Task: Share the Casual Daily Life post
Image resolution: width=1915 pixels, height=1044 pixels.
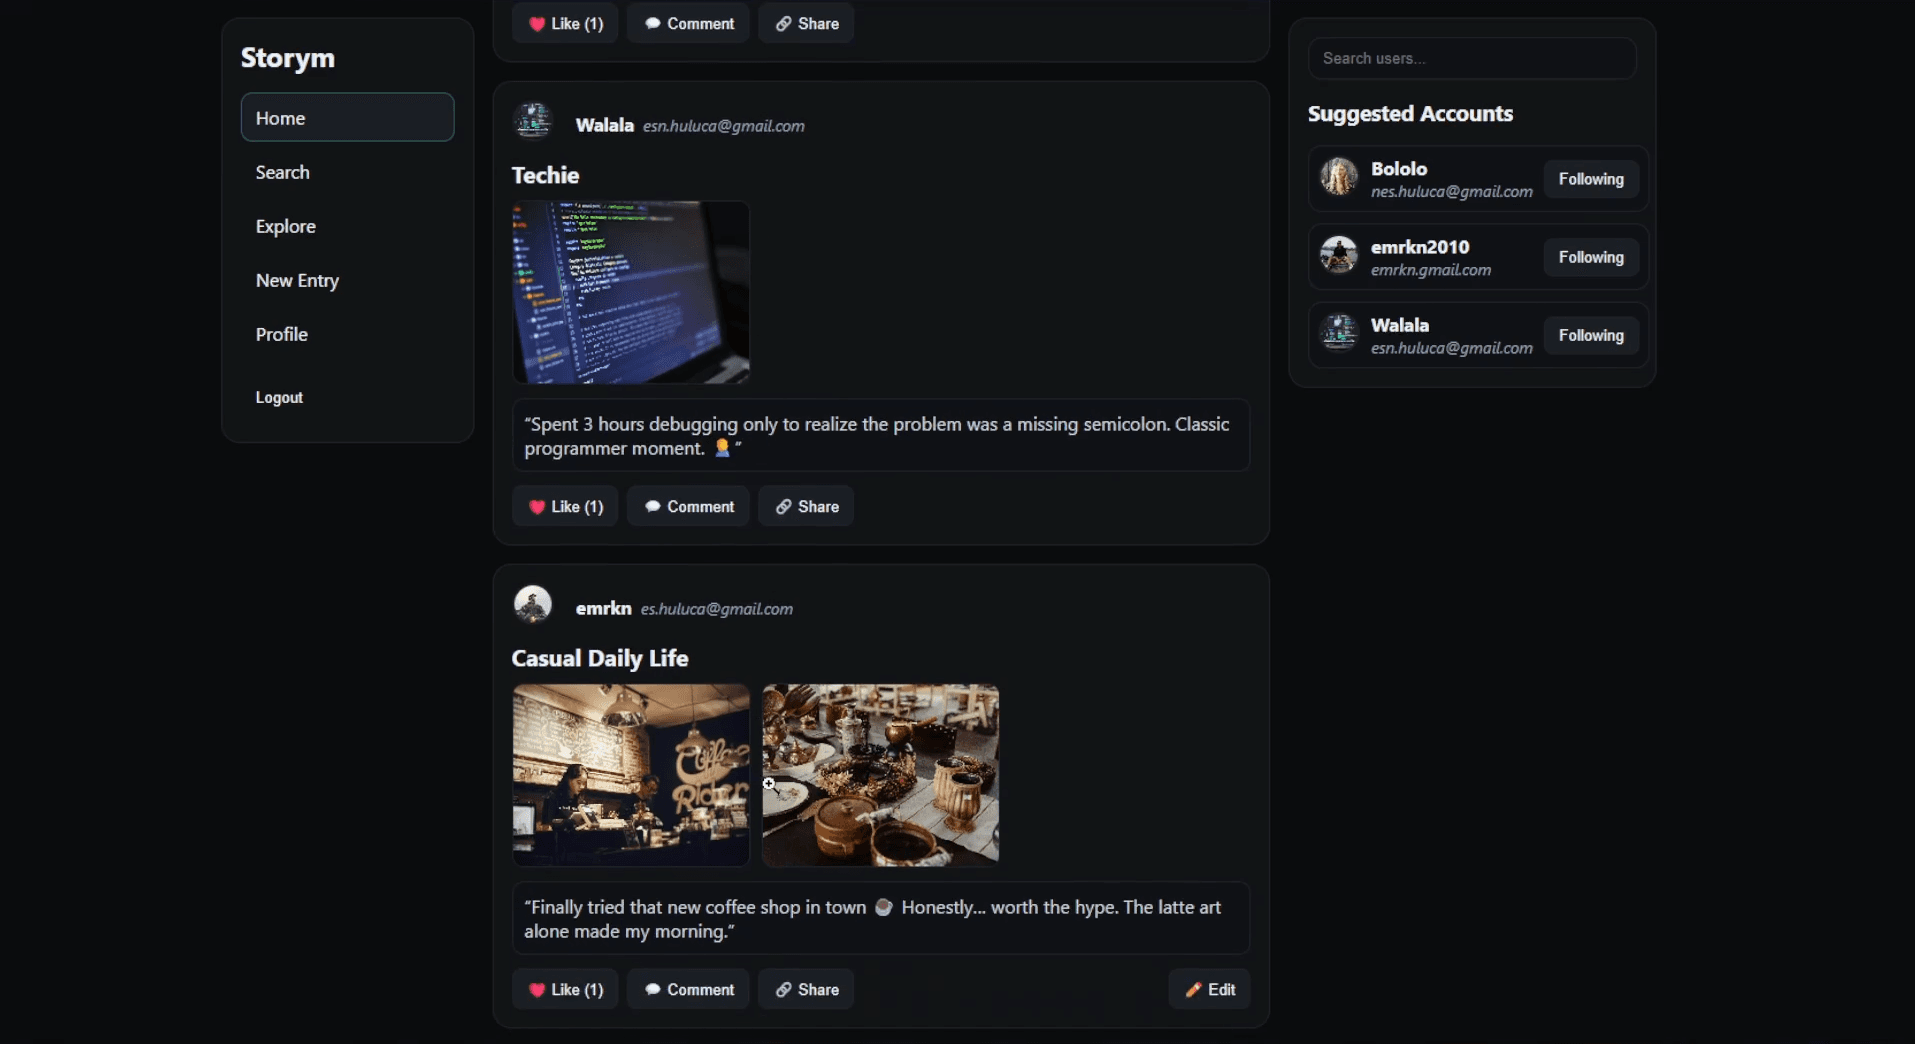Action: pyautogui.click(x=806, y=989)
